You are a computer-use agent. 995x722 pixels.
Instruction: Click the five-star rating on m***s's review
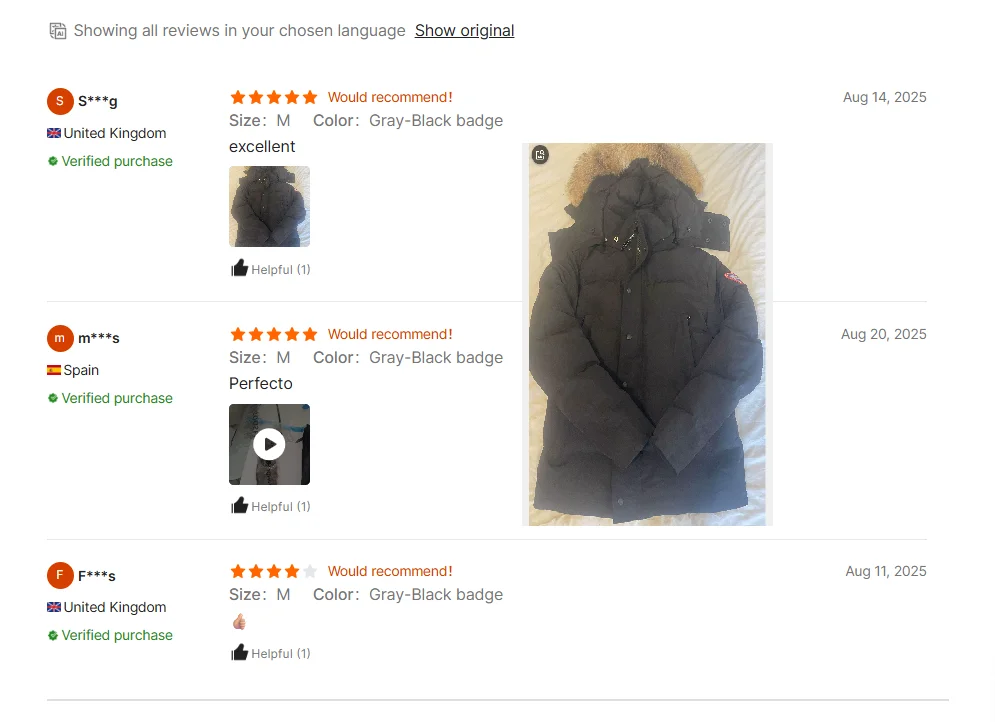[273, 334]
